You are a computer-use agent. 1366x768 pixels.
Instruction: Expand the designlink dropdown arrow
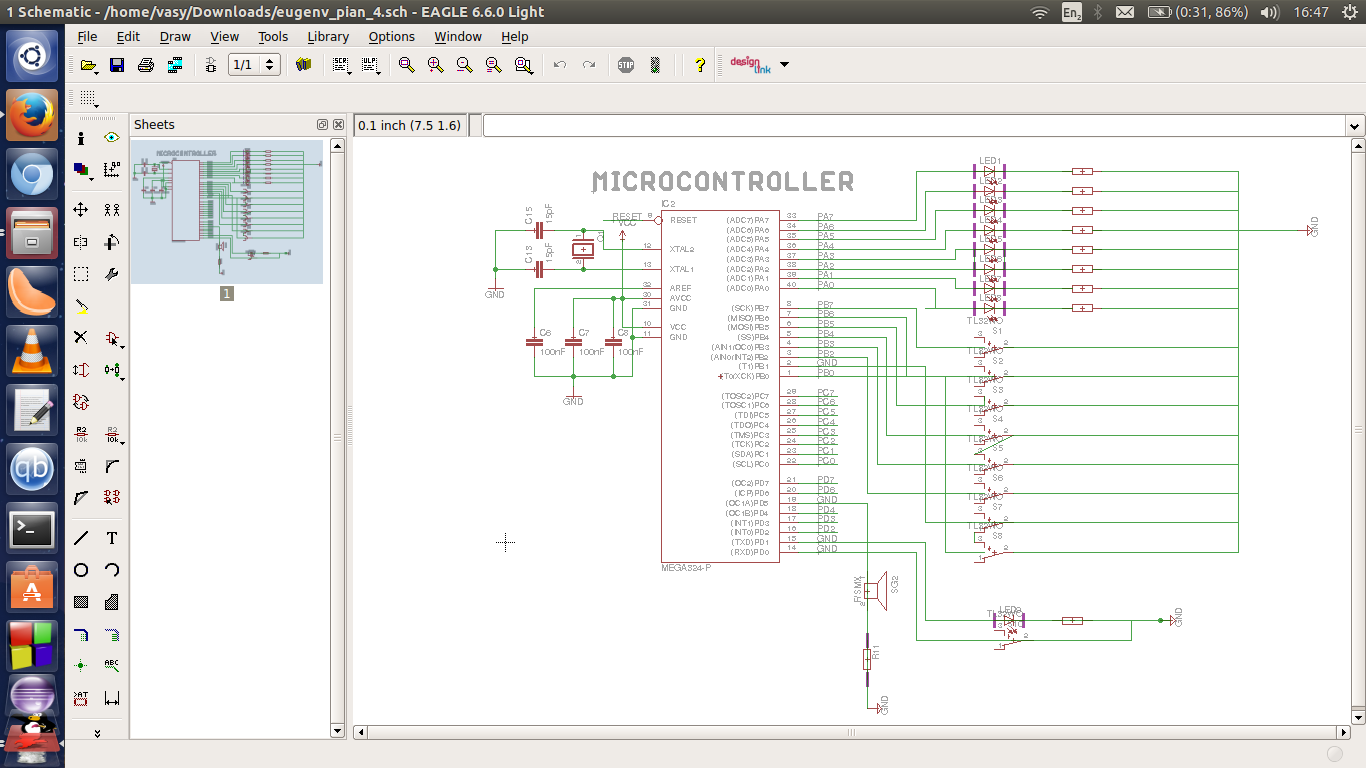(784, 65)
